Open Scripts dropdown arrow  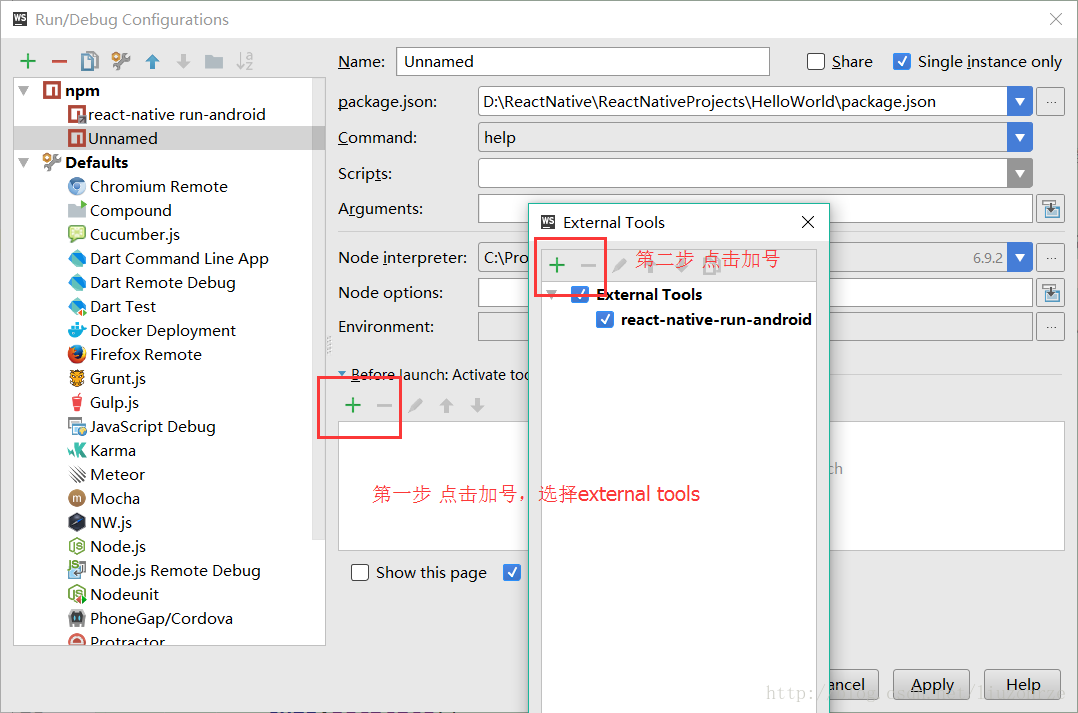tap(1020, 173)
